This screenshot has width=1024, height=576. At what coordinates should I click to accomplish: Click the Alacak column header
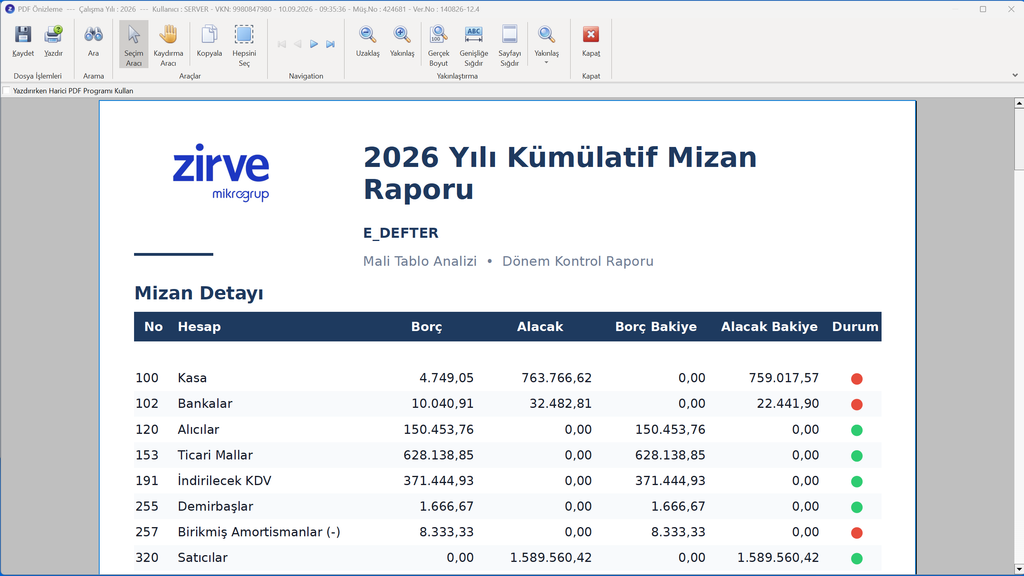[539, 327]
